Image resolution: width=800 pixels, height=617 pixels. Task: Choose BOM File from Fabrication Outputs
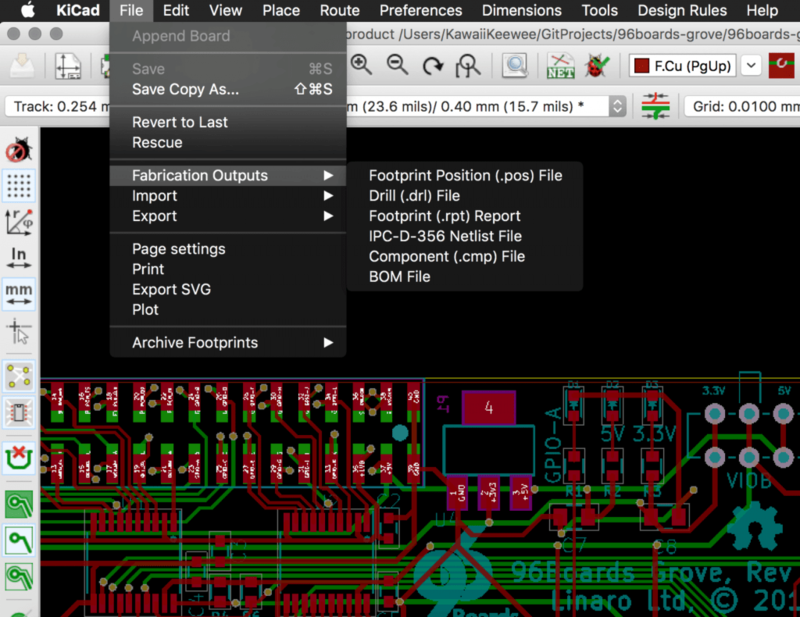point(399,276)
